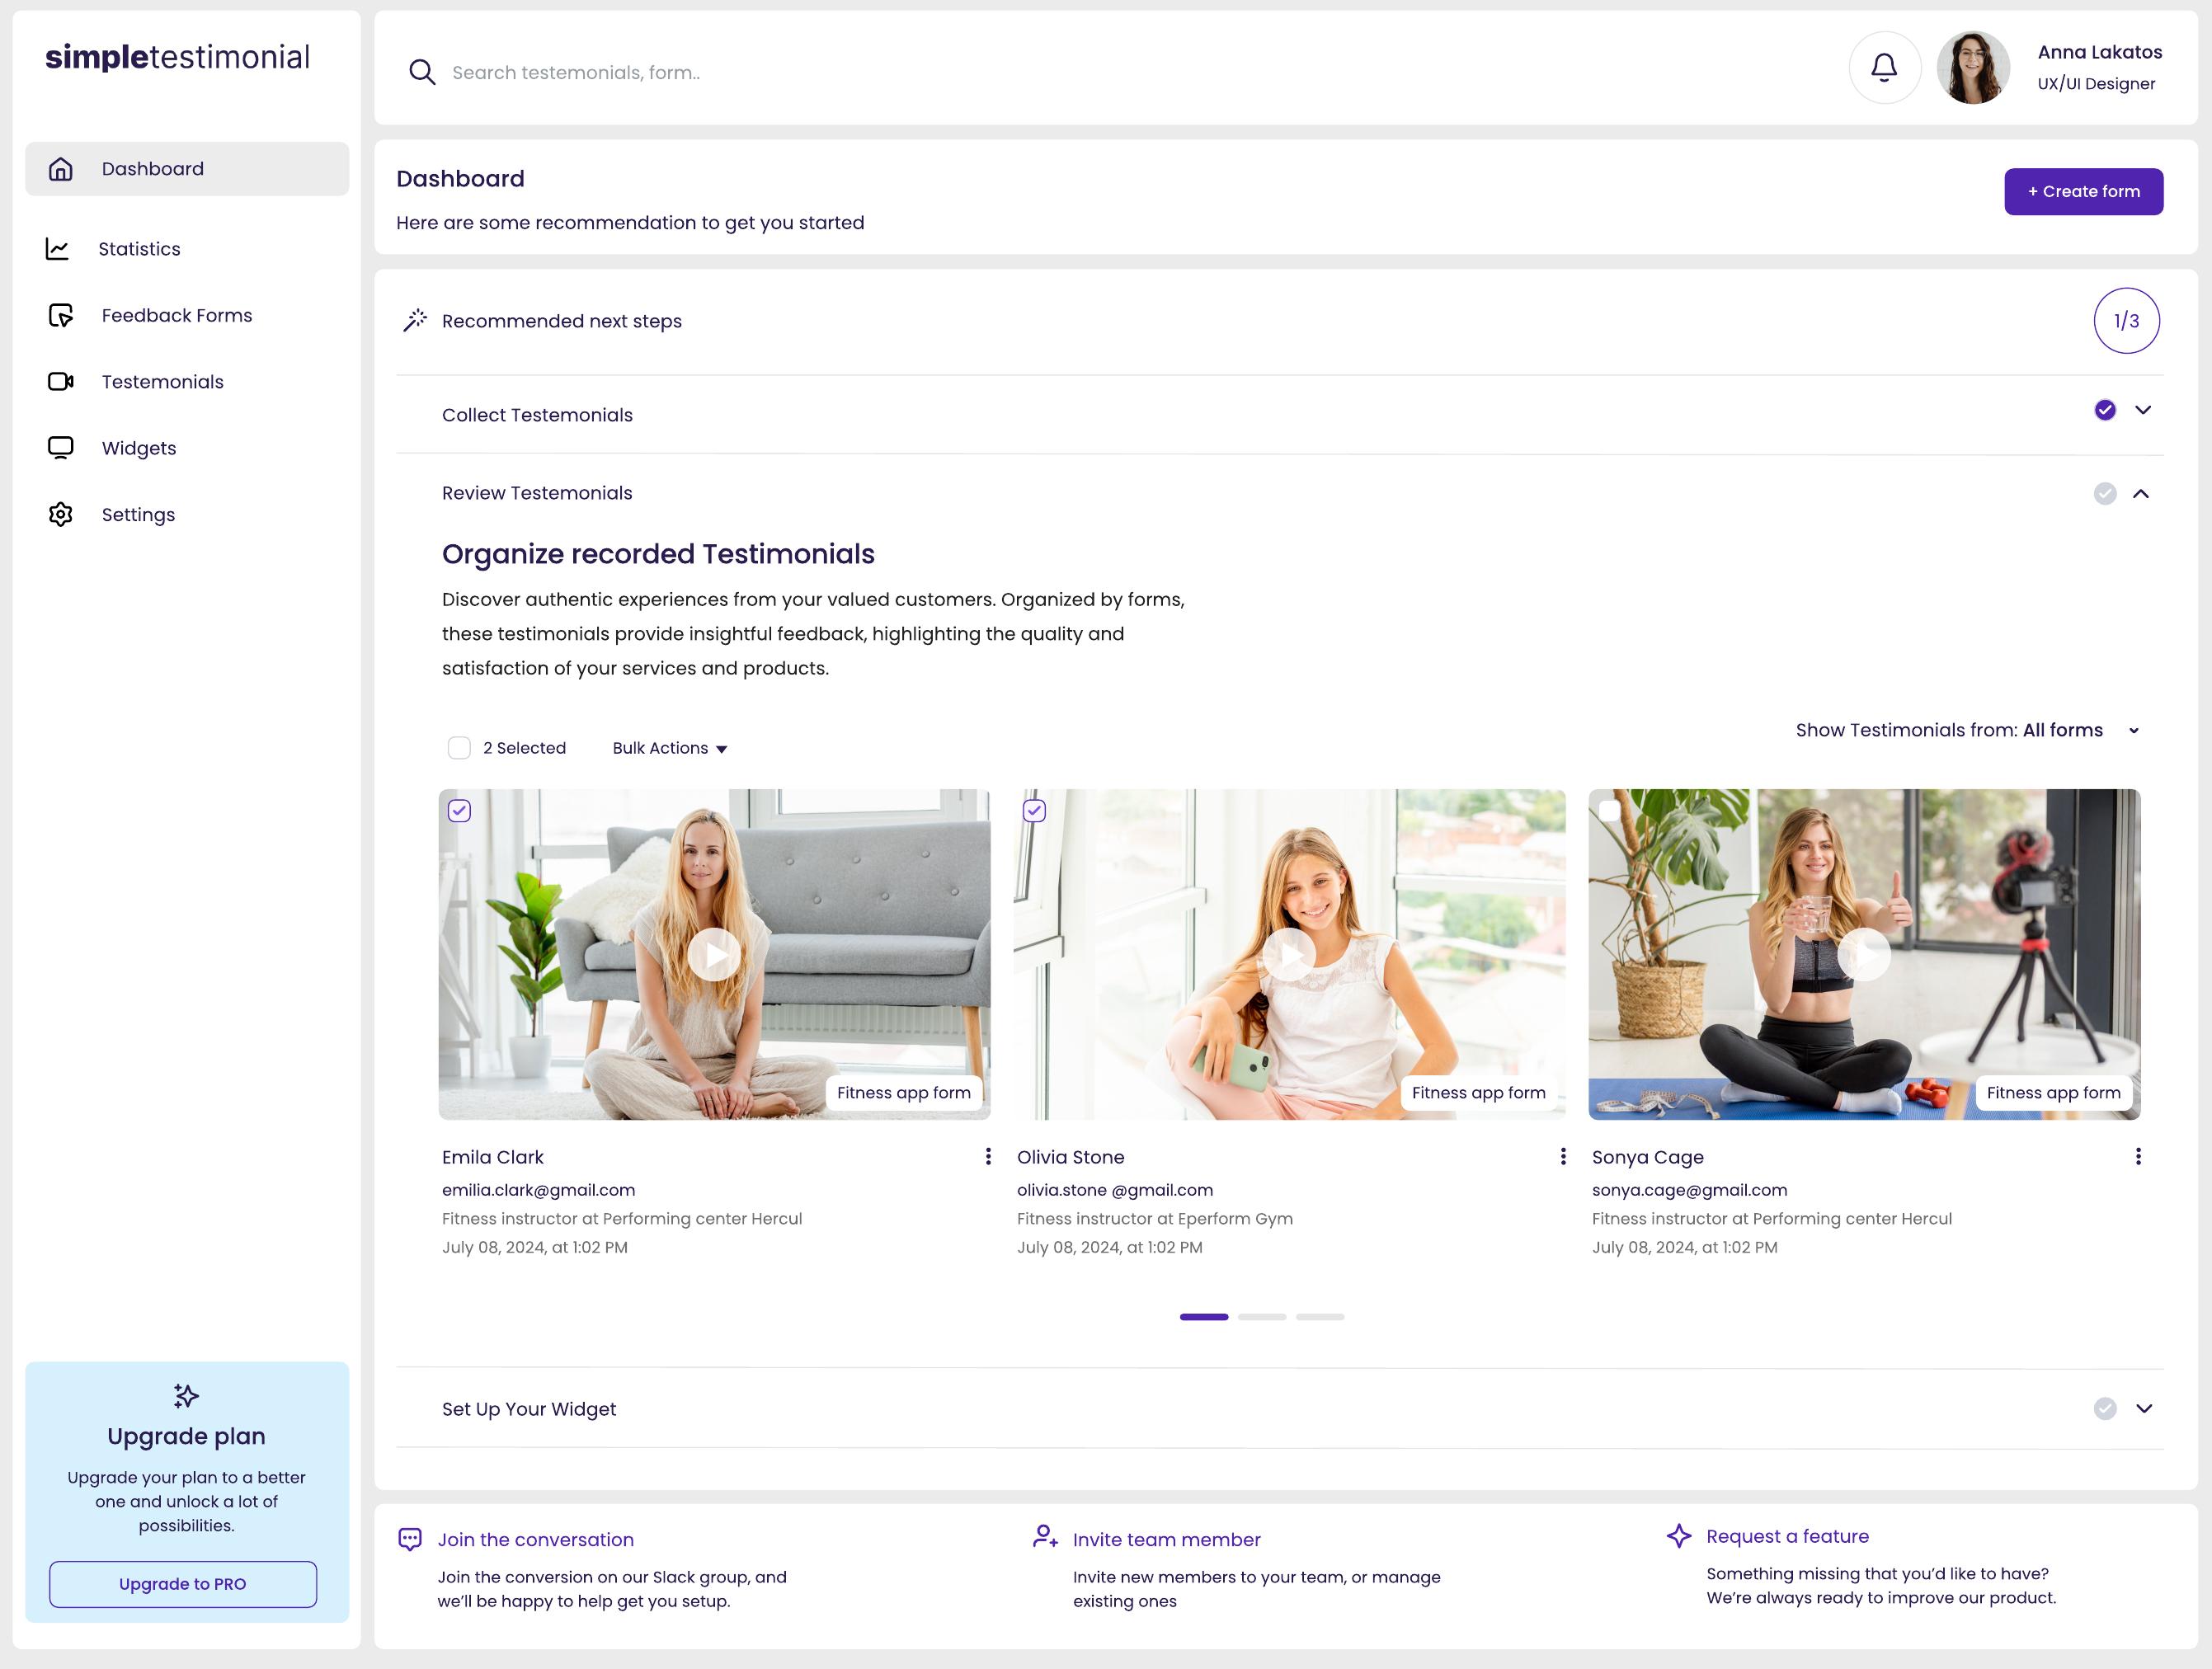The height and width of the screenshot is (1669, 2212).
Task: Click the Anna Lakatos user name
Action: (2099, 52)
